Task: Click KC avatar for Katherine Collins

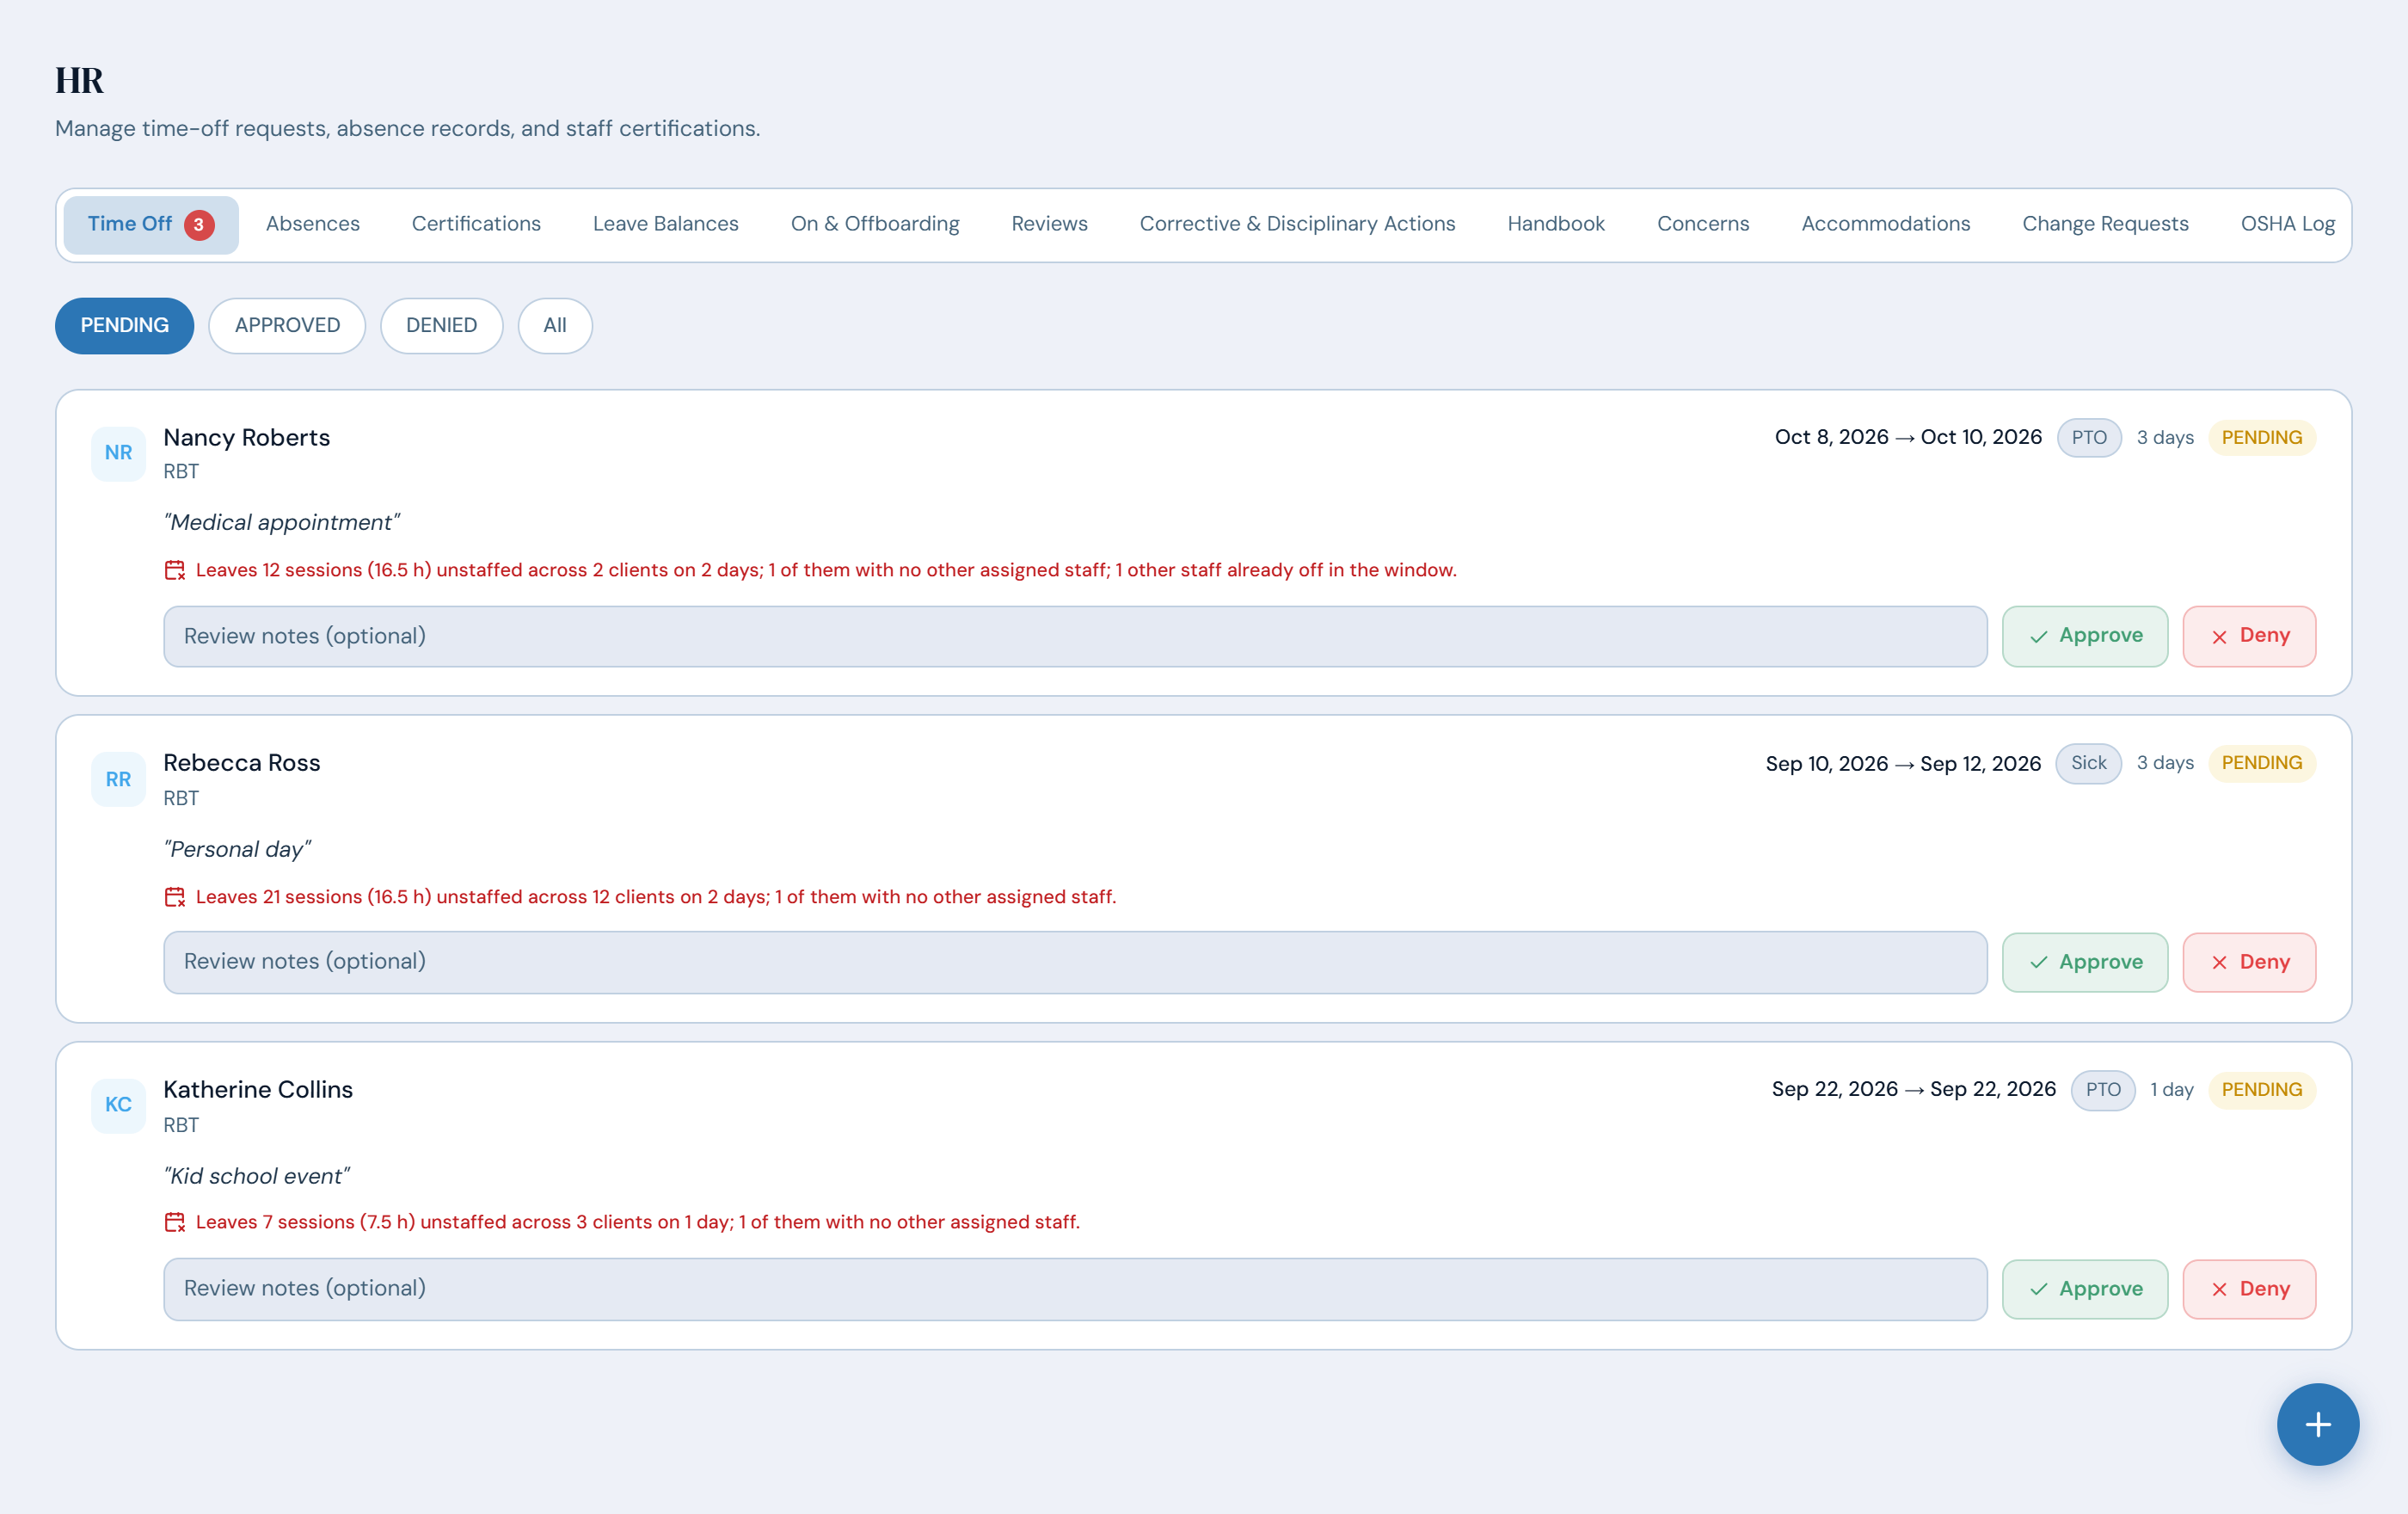Action: tap(118, 1105)
